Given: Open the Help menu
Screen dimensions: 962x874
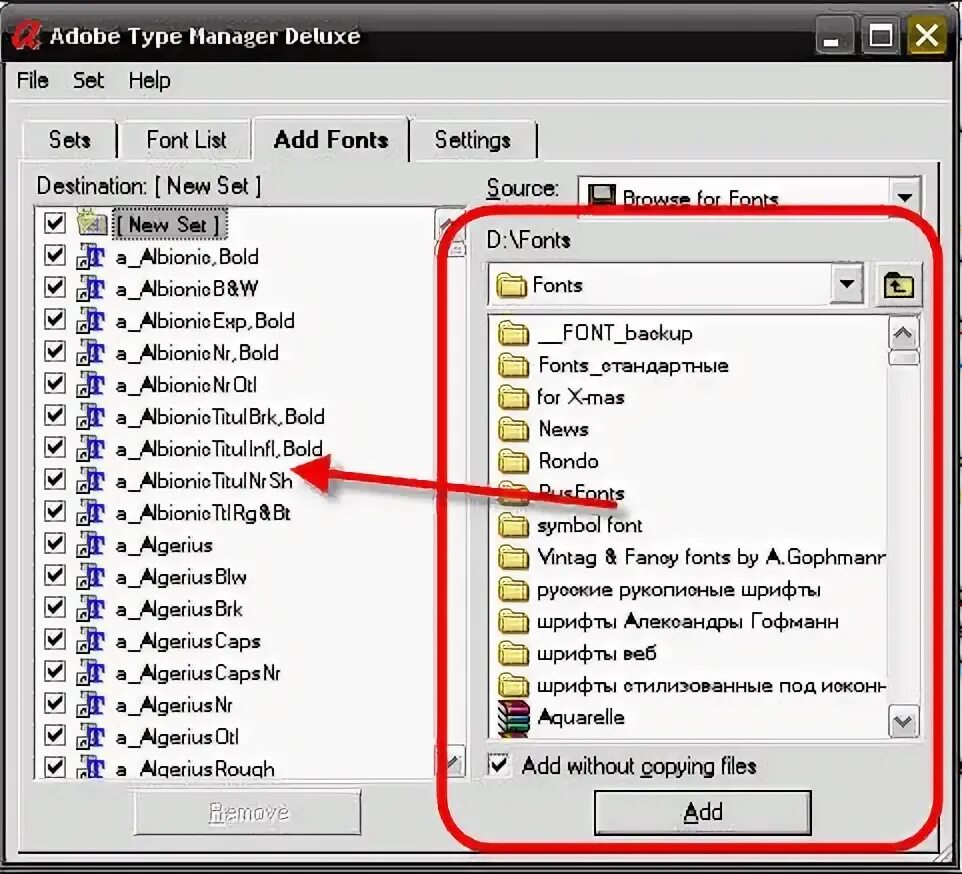Looking at the screenshot, I should [149, 80].
